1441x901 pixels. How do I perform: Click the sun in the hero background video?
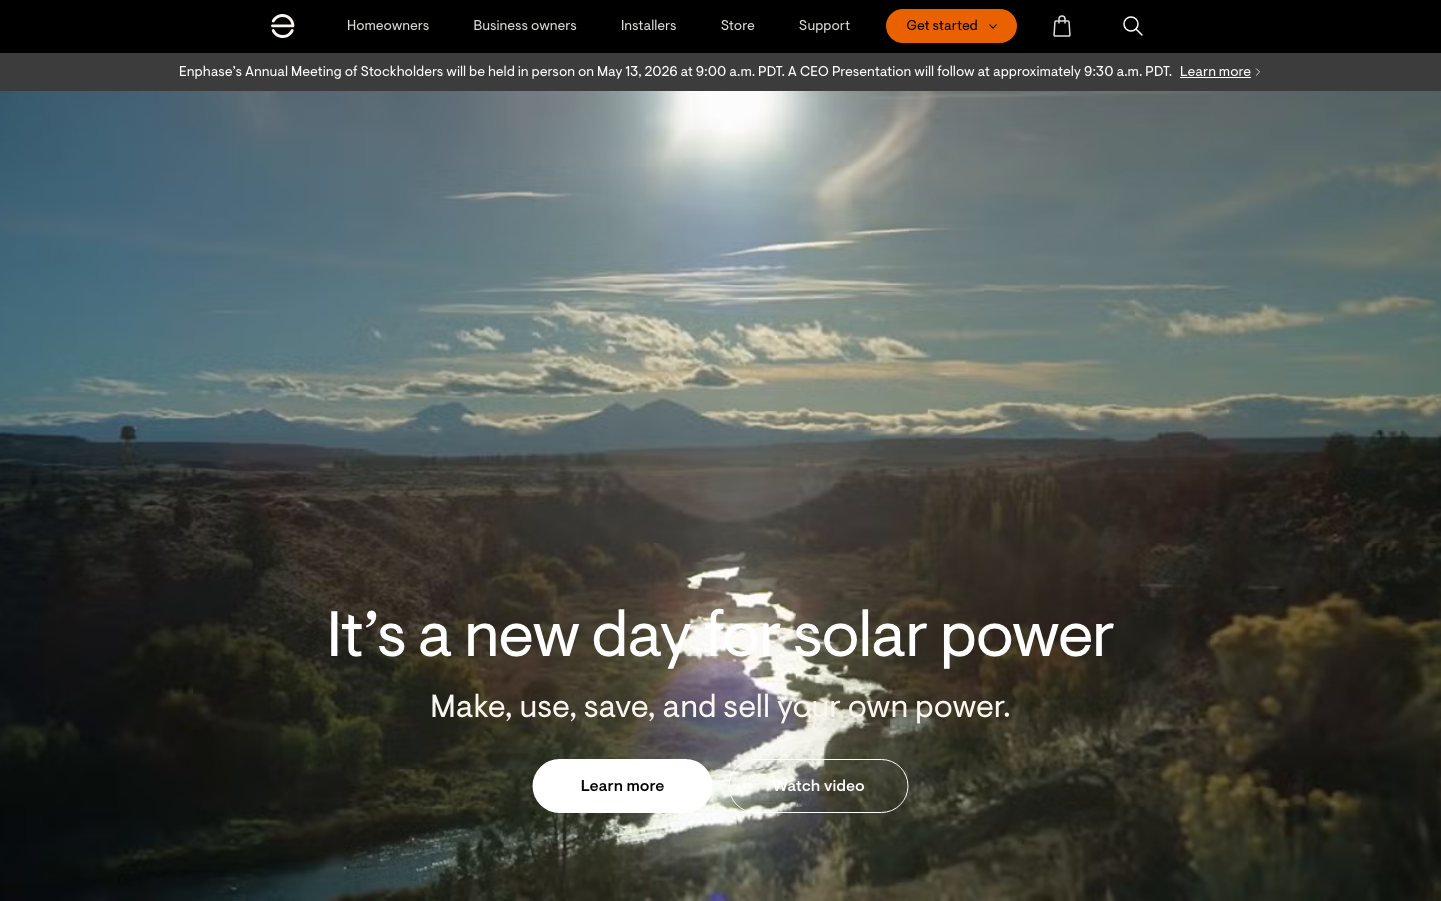(729, 115)
